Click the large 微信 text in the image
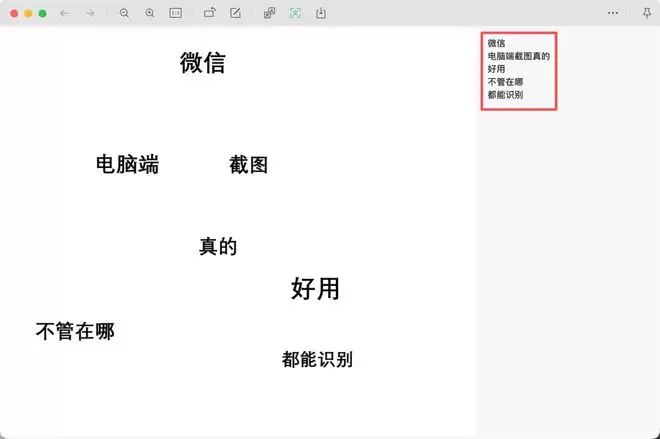This screenshot has width=660, height=439. point(202,63)
